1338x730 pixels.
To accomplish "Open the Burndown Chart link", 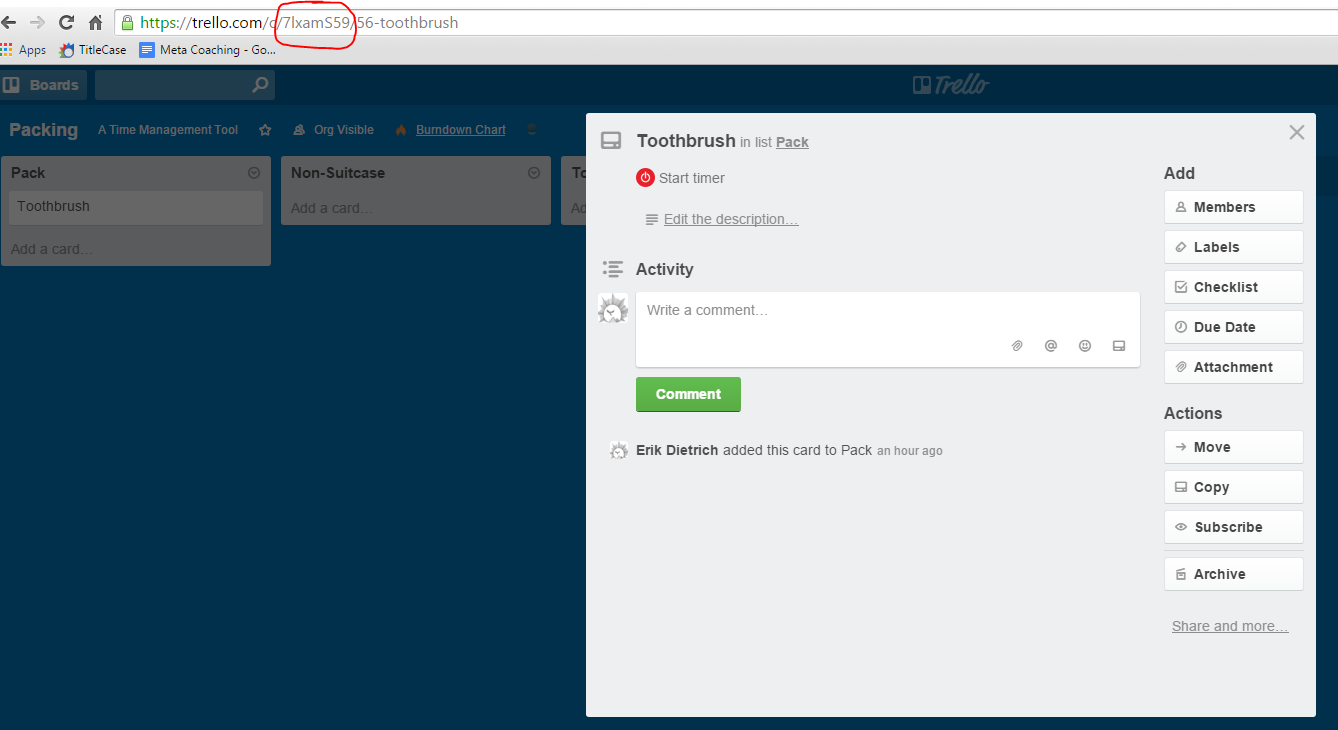I will [460, 130].
